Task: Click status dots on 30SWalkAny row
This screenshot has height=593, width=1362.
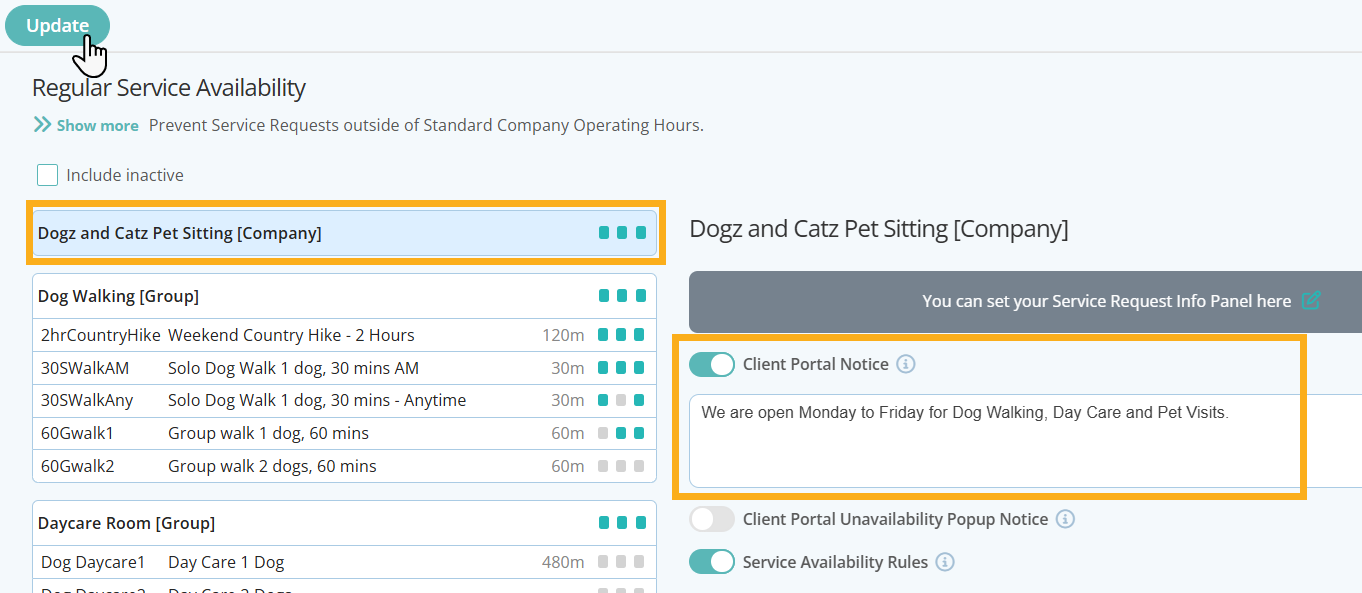Action: click(x=622, y=400)
